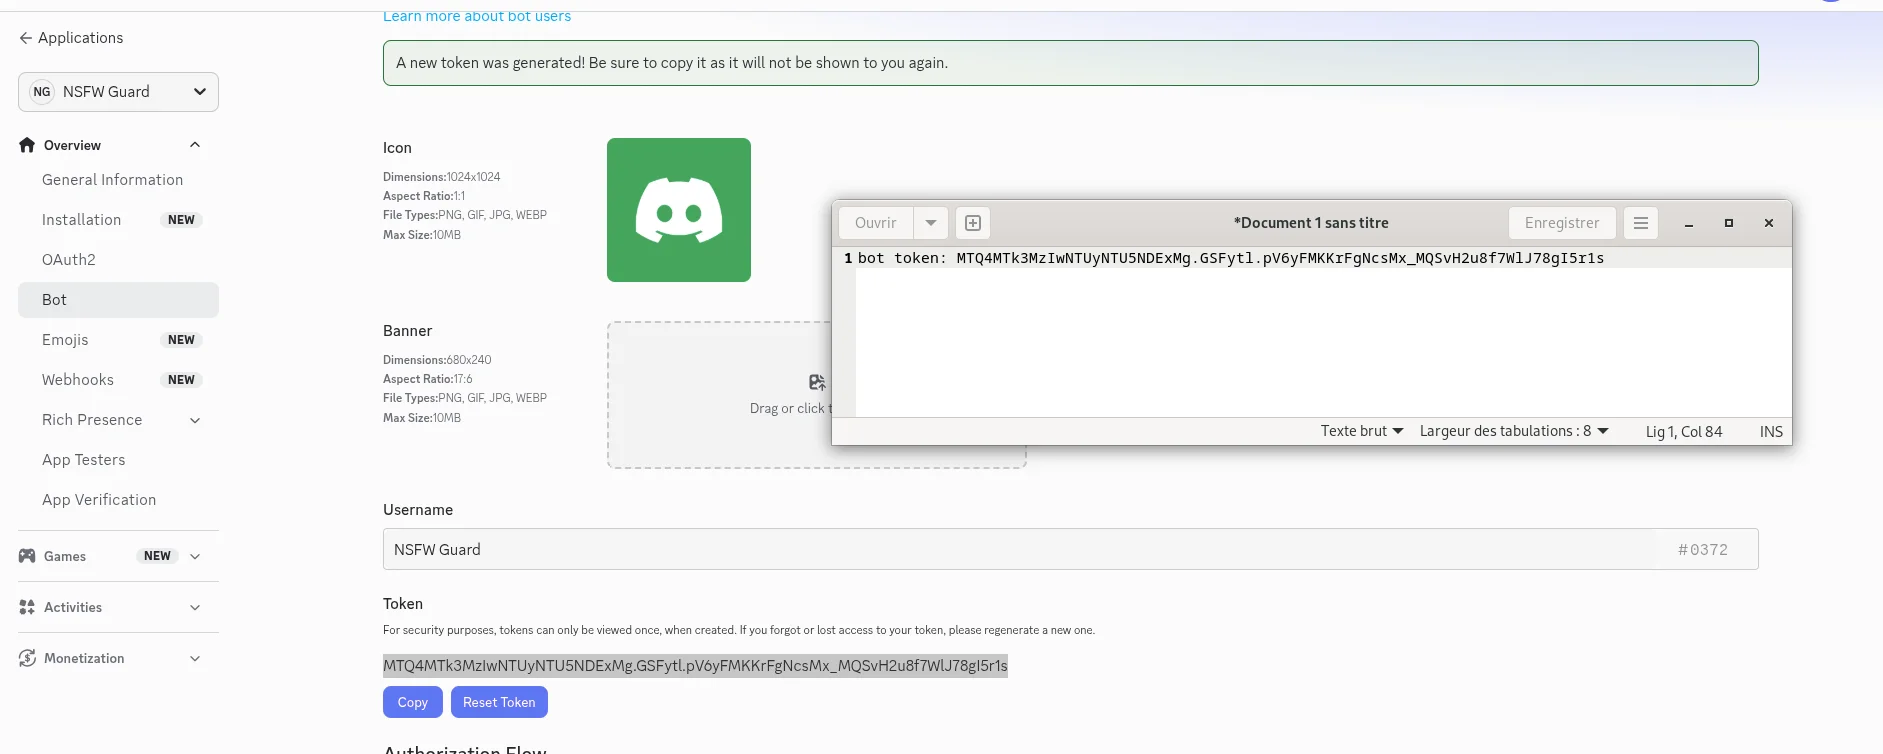This screenshot has width=1883, height=754.
Task: Open the Texte brut language dropdown
Action: (x=1362, y=431)
